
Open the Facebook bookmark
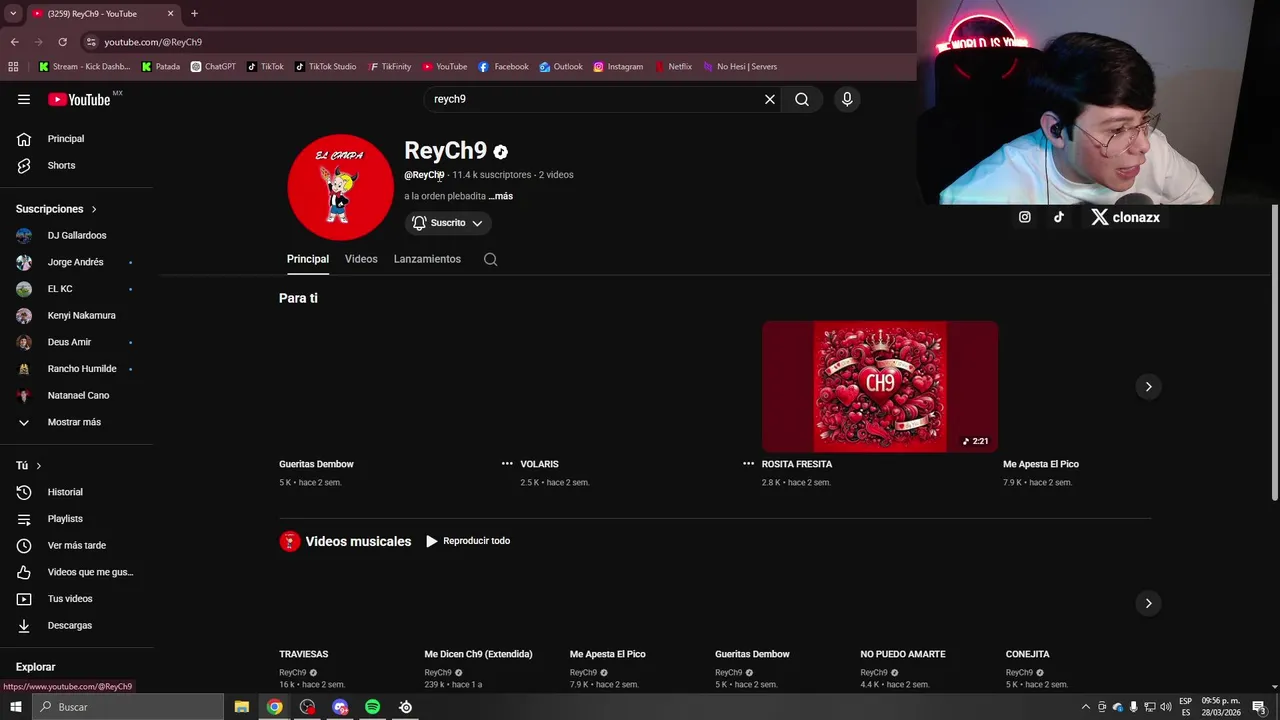503,67
